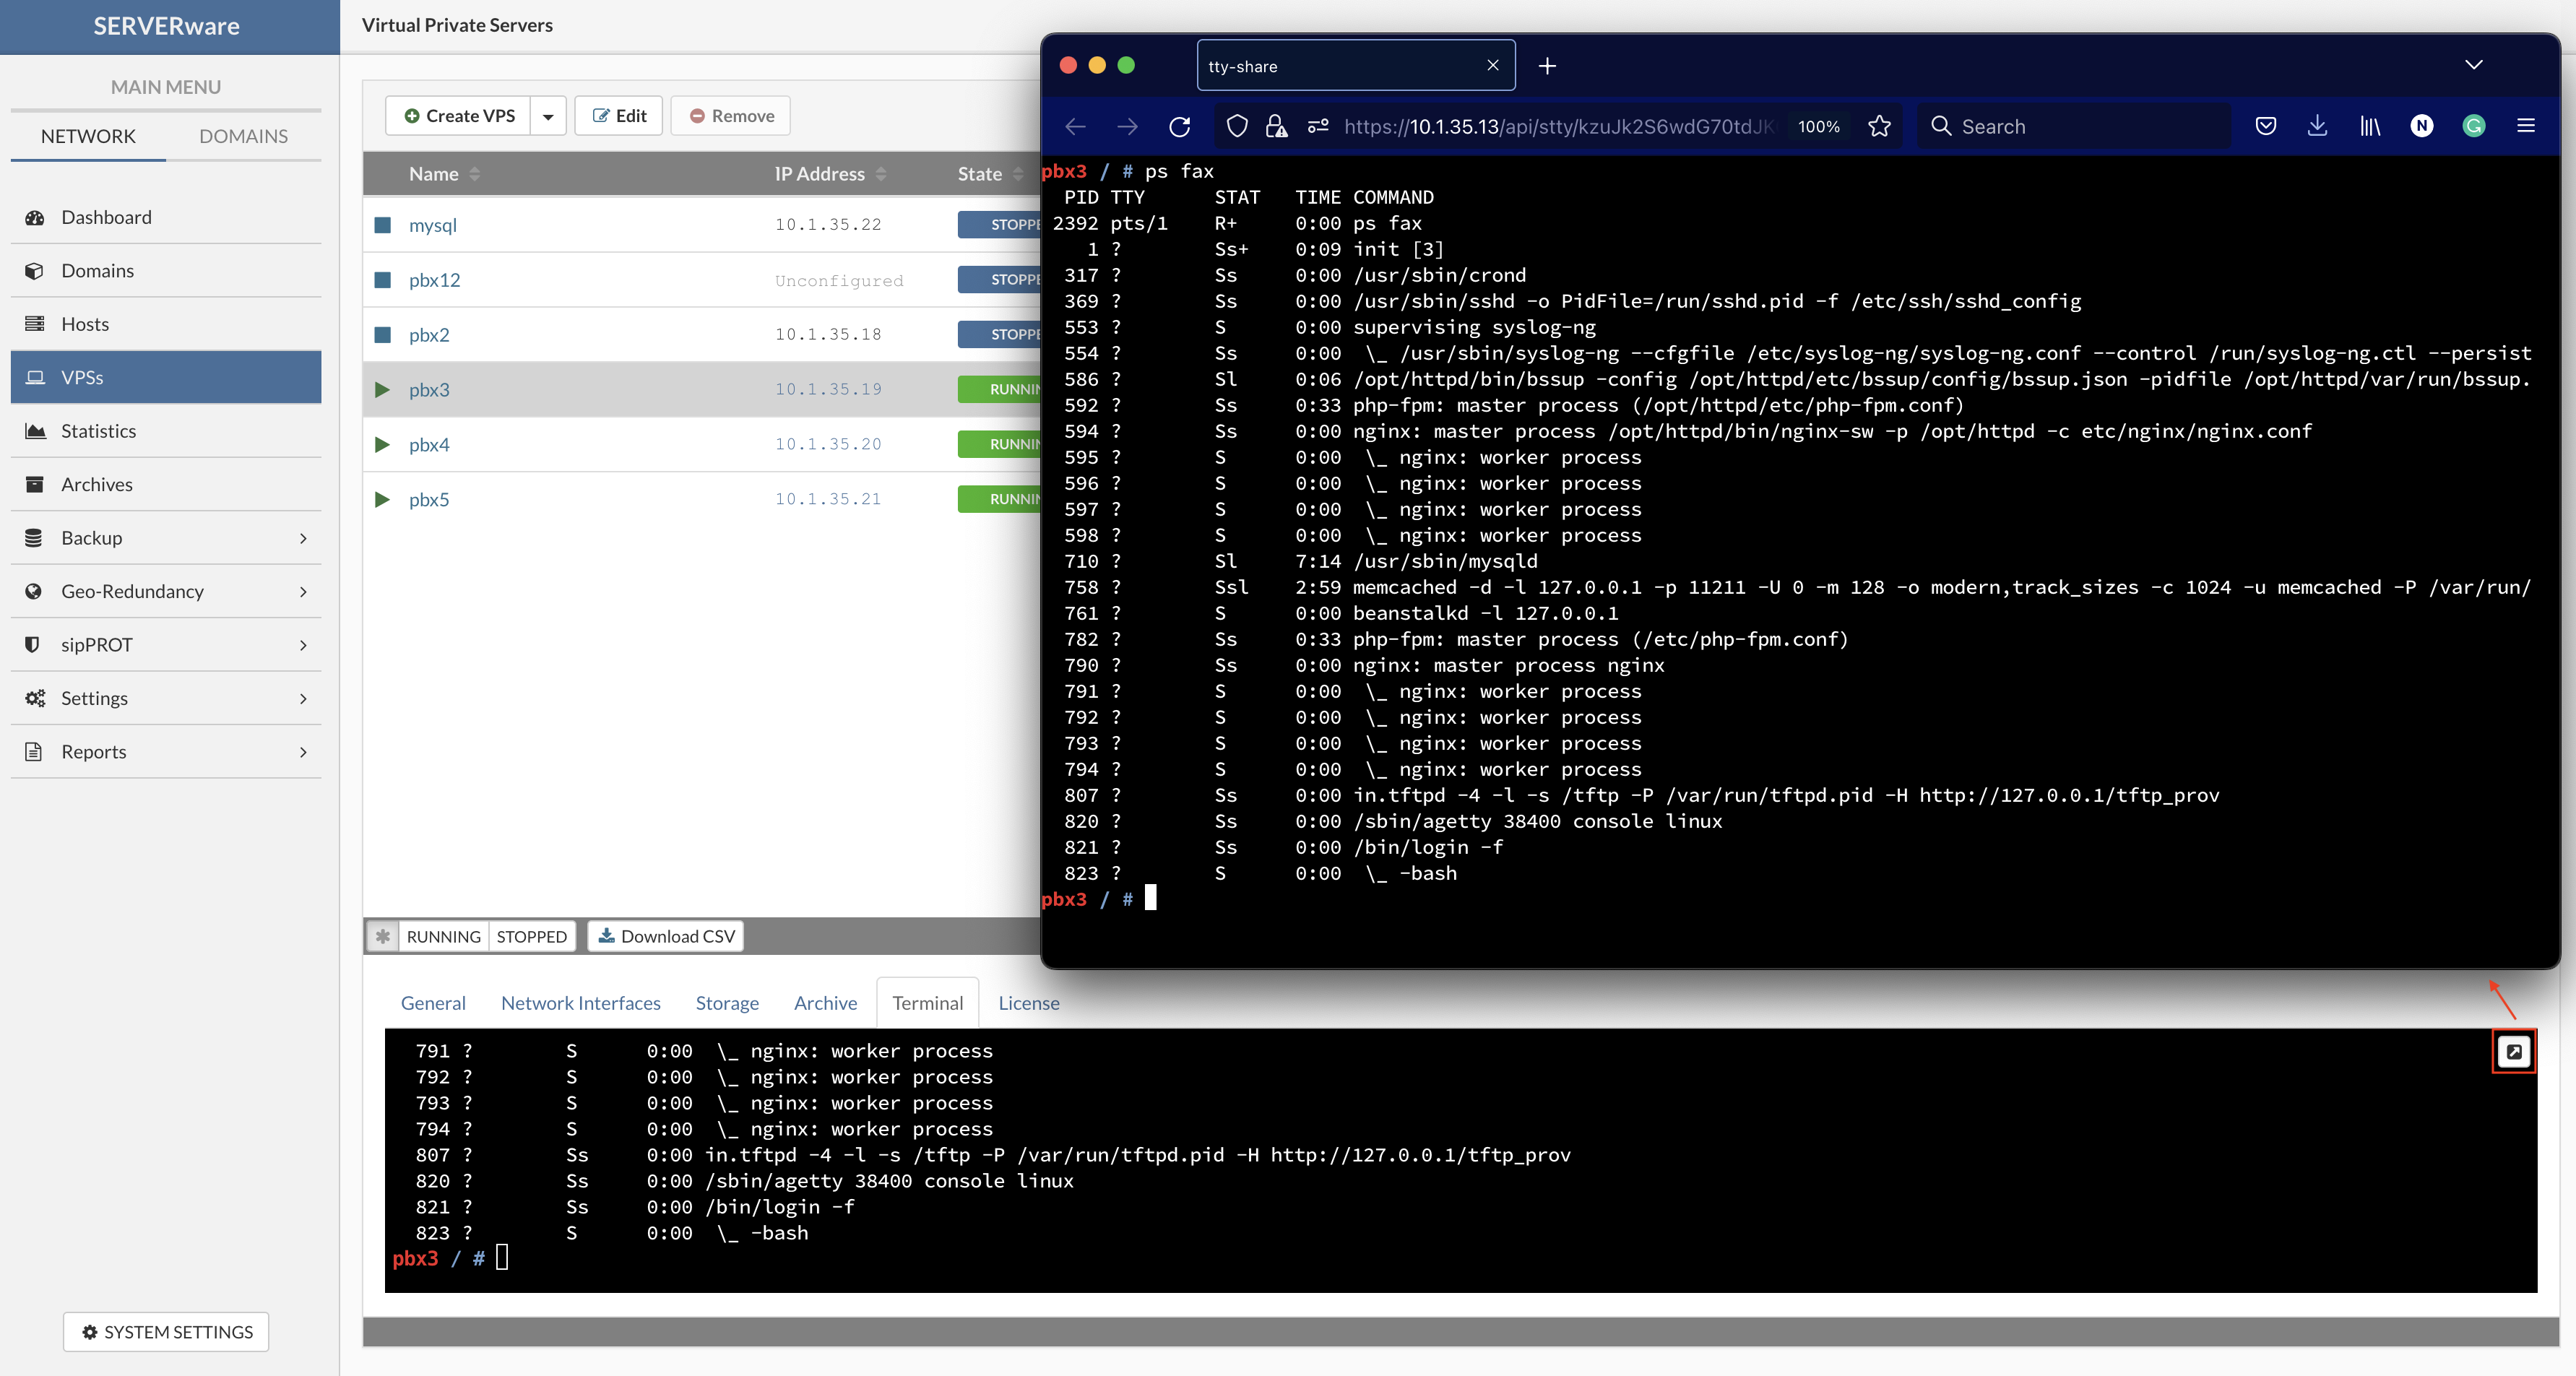Viewport: 2576px width, 1376px height.
Task: Open the pbx5 VPS link
Action: pyautogui.click(x=428, y=500)
